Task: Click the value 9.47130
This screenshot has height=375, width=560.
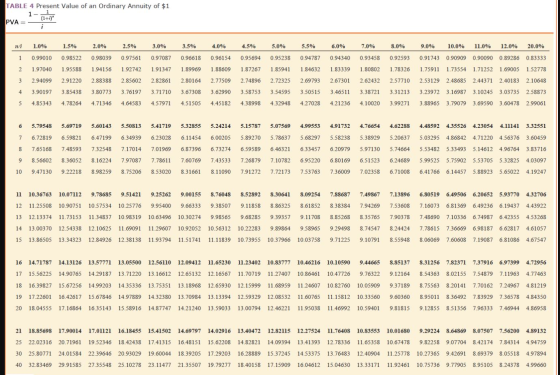Action: (42, 172)
